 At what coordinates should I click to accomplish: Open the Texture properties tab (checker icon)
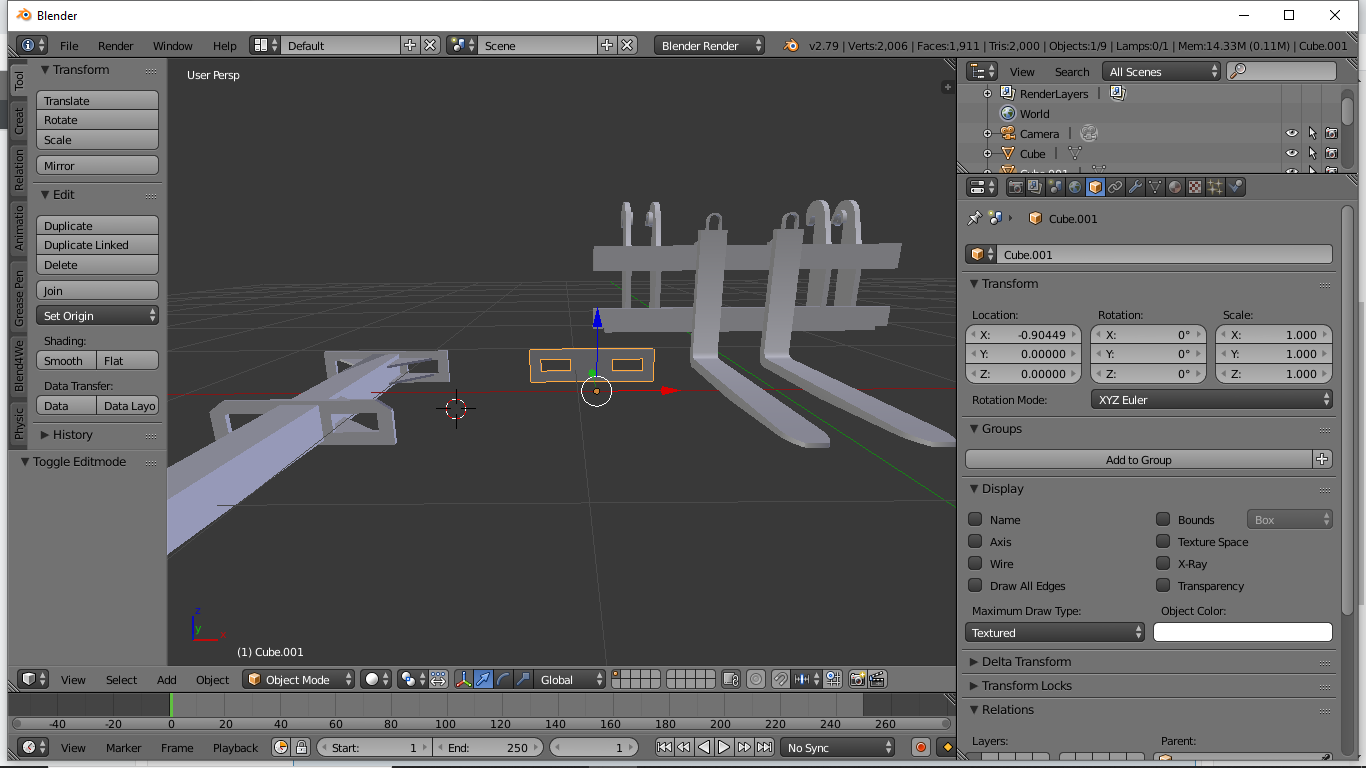coord(1195,187)
